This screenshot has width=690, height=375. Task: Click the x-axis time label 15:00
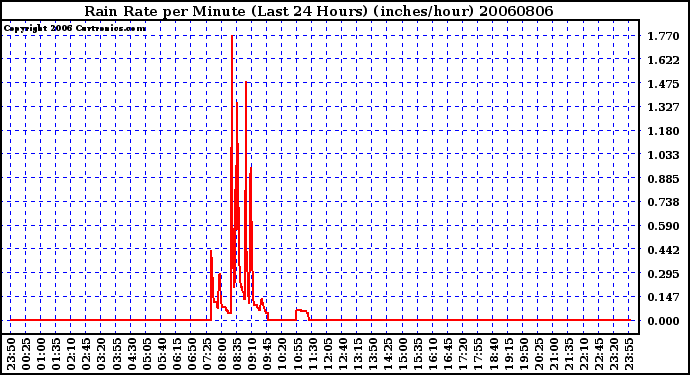coord(404,354)
